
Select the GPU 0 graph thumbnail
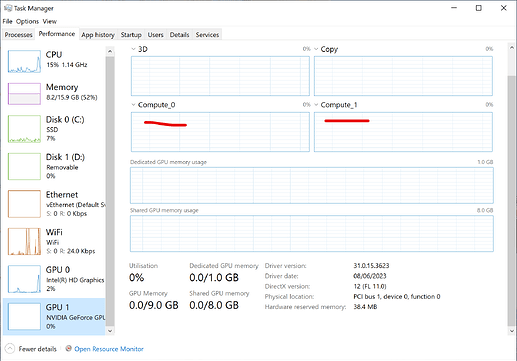tap(24, 279)
